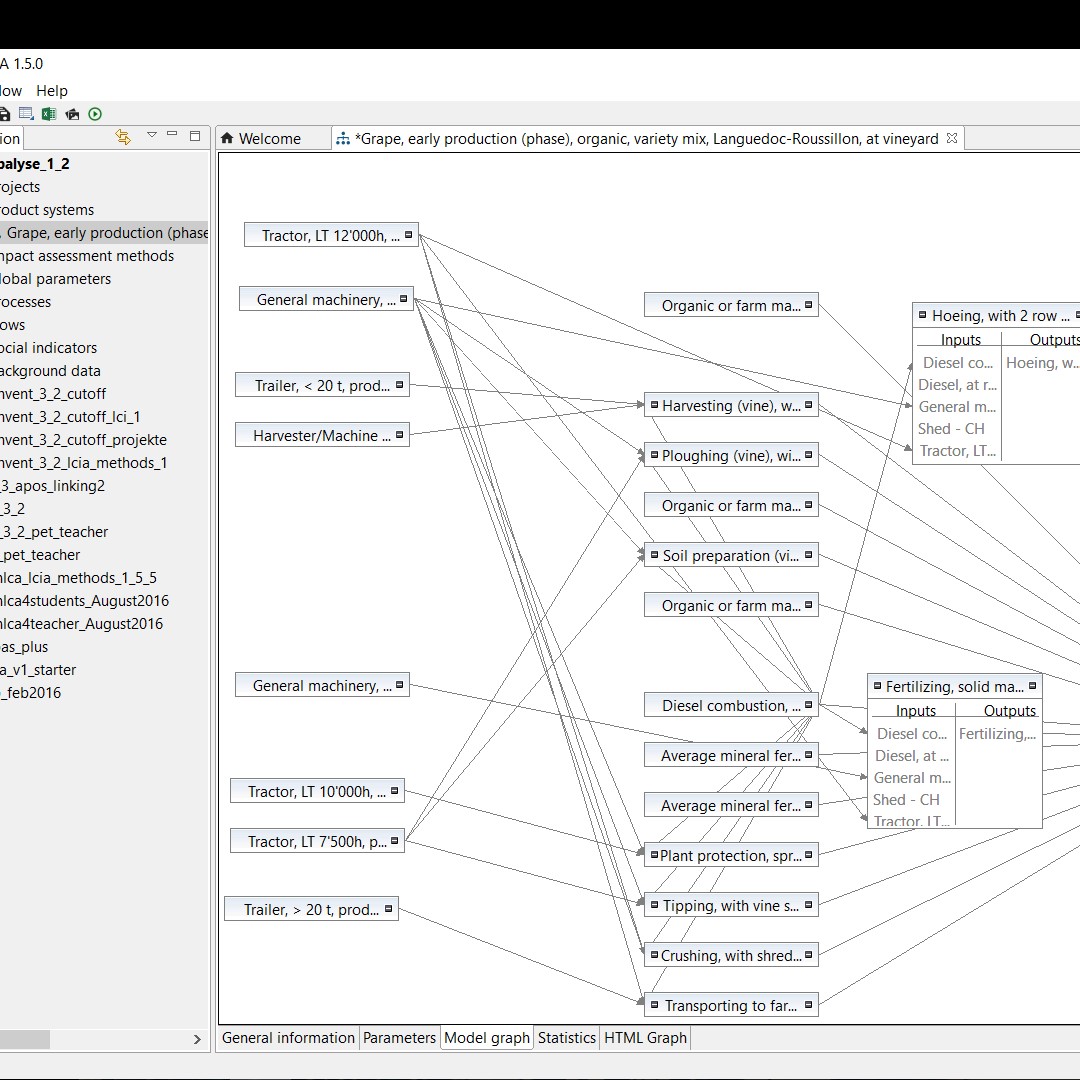Minimize the Navigation view
The height and width of the screenshot is (1080, 1080).
coord(171,132)
